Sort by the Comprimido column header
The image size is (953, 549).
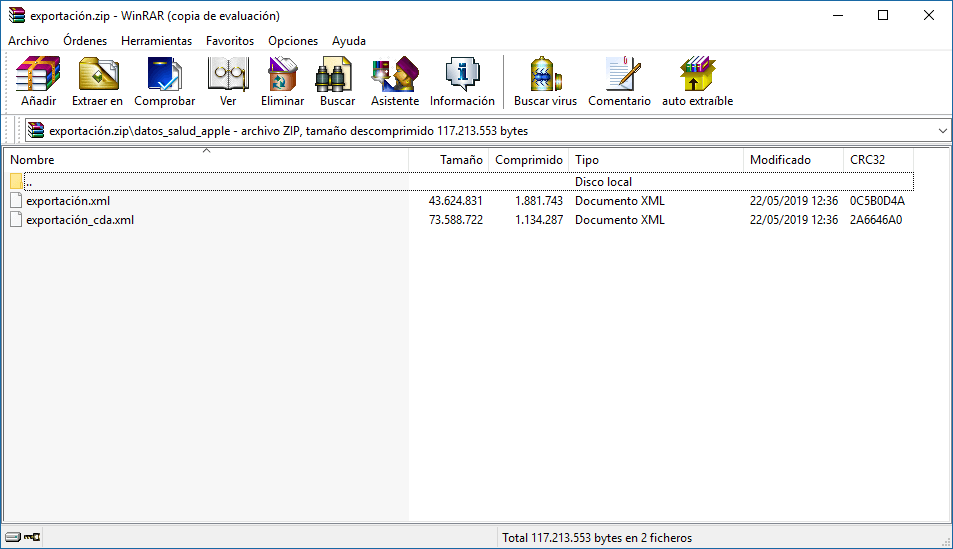[x=529, y=159]
